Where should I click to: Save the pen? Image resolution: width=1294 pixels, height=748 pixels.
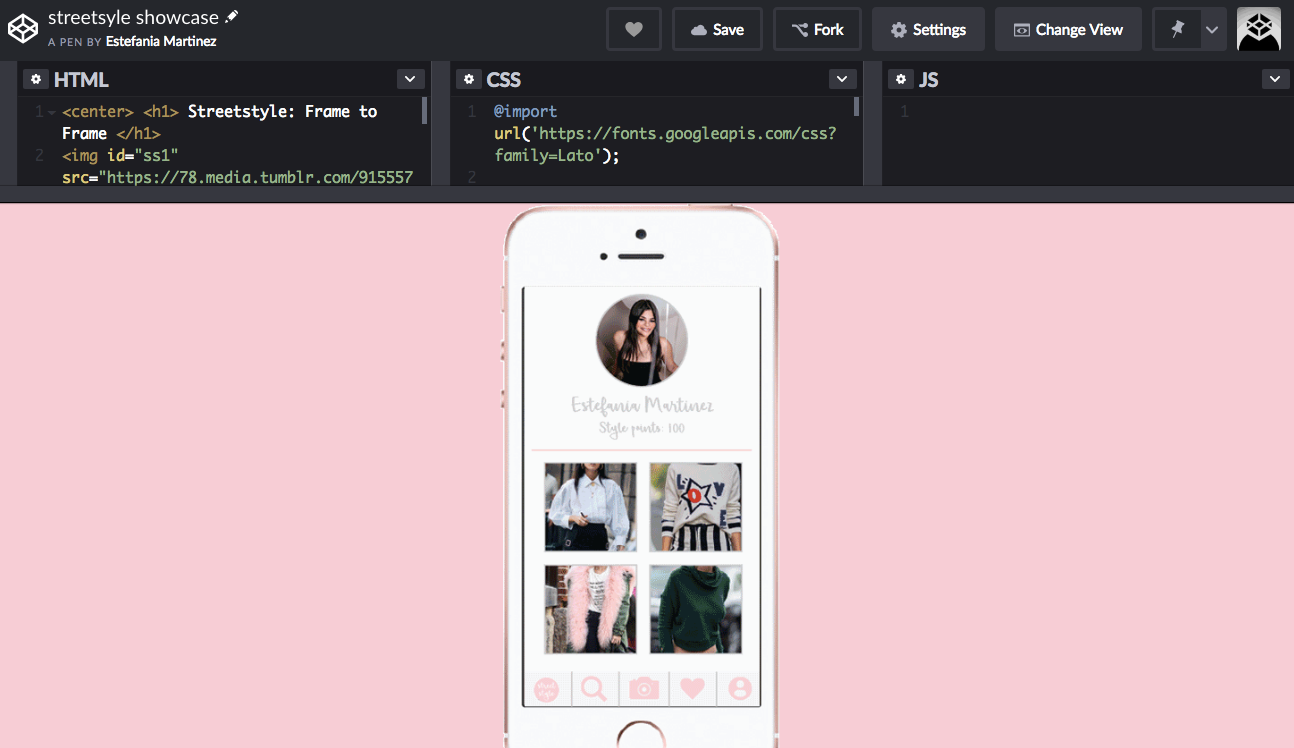point(717,30)
